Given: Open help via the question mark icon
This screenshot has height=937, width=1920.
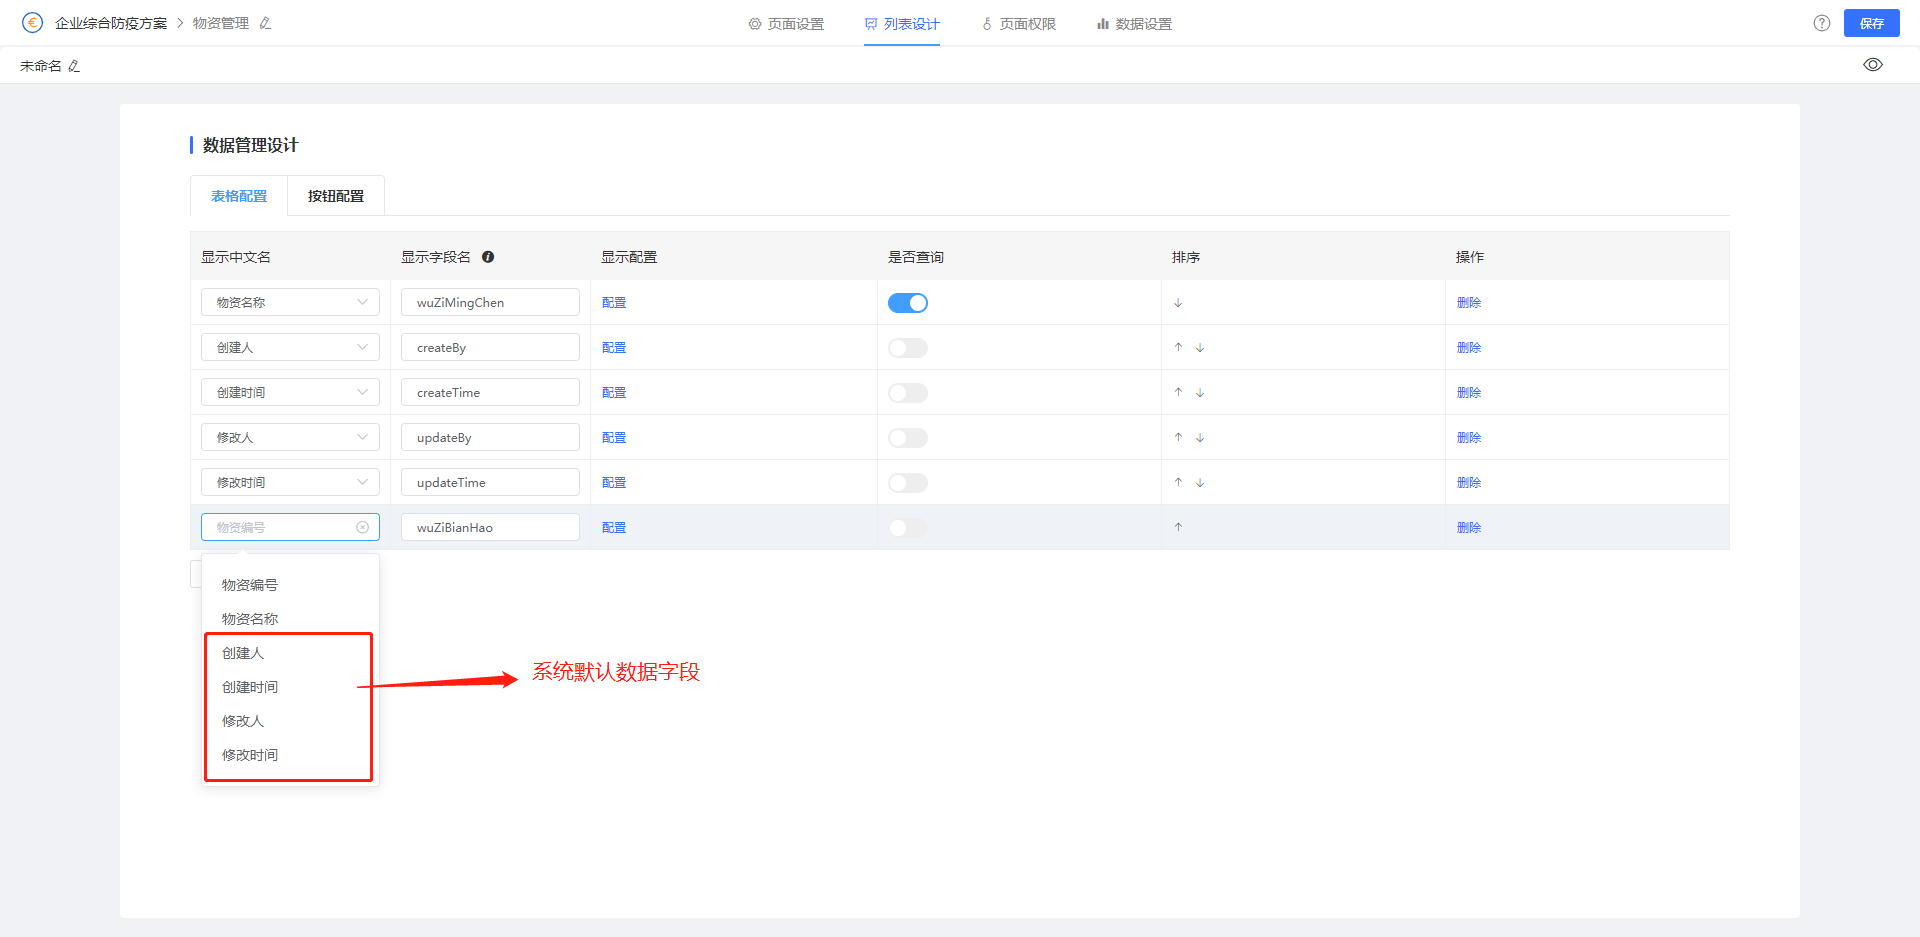Looking at the screenshot, I should 1821,23.
